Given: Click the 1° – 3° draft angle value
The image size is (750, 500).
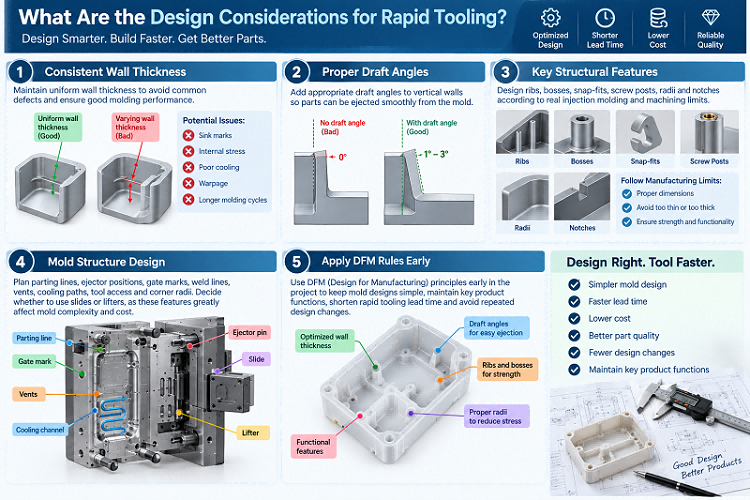Looking at the screenshot, I should coord(436,155).
